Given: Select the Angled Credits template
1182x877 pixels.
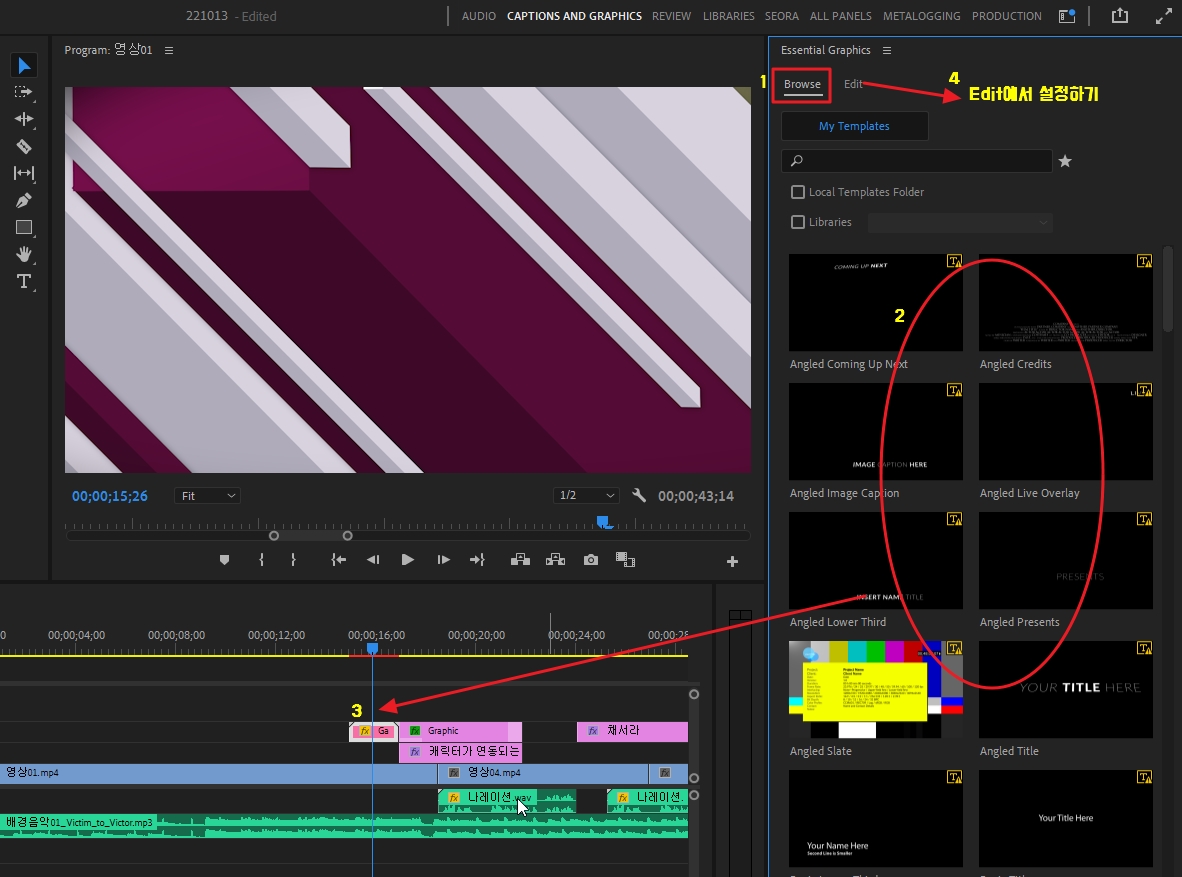Looking at the screenshot, I should [x=1066, y=302].
